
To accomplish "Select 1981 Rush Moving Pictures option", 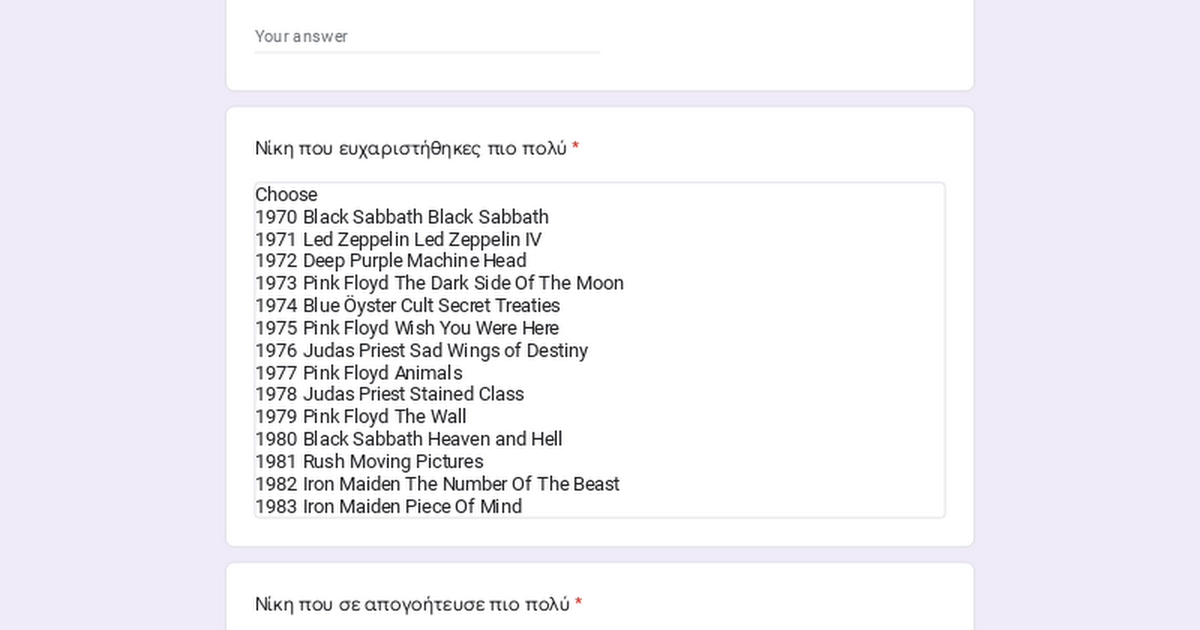I will [x=369, y=462].
